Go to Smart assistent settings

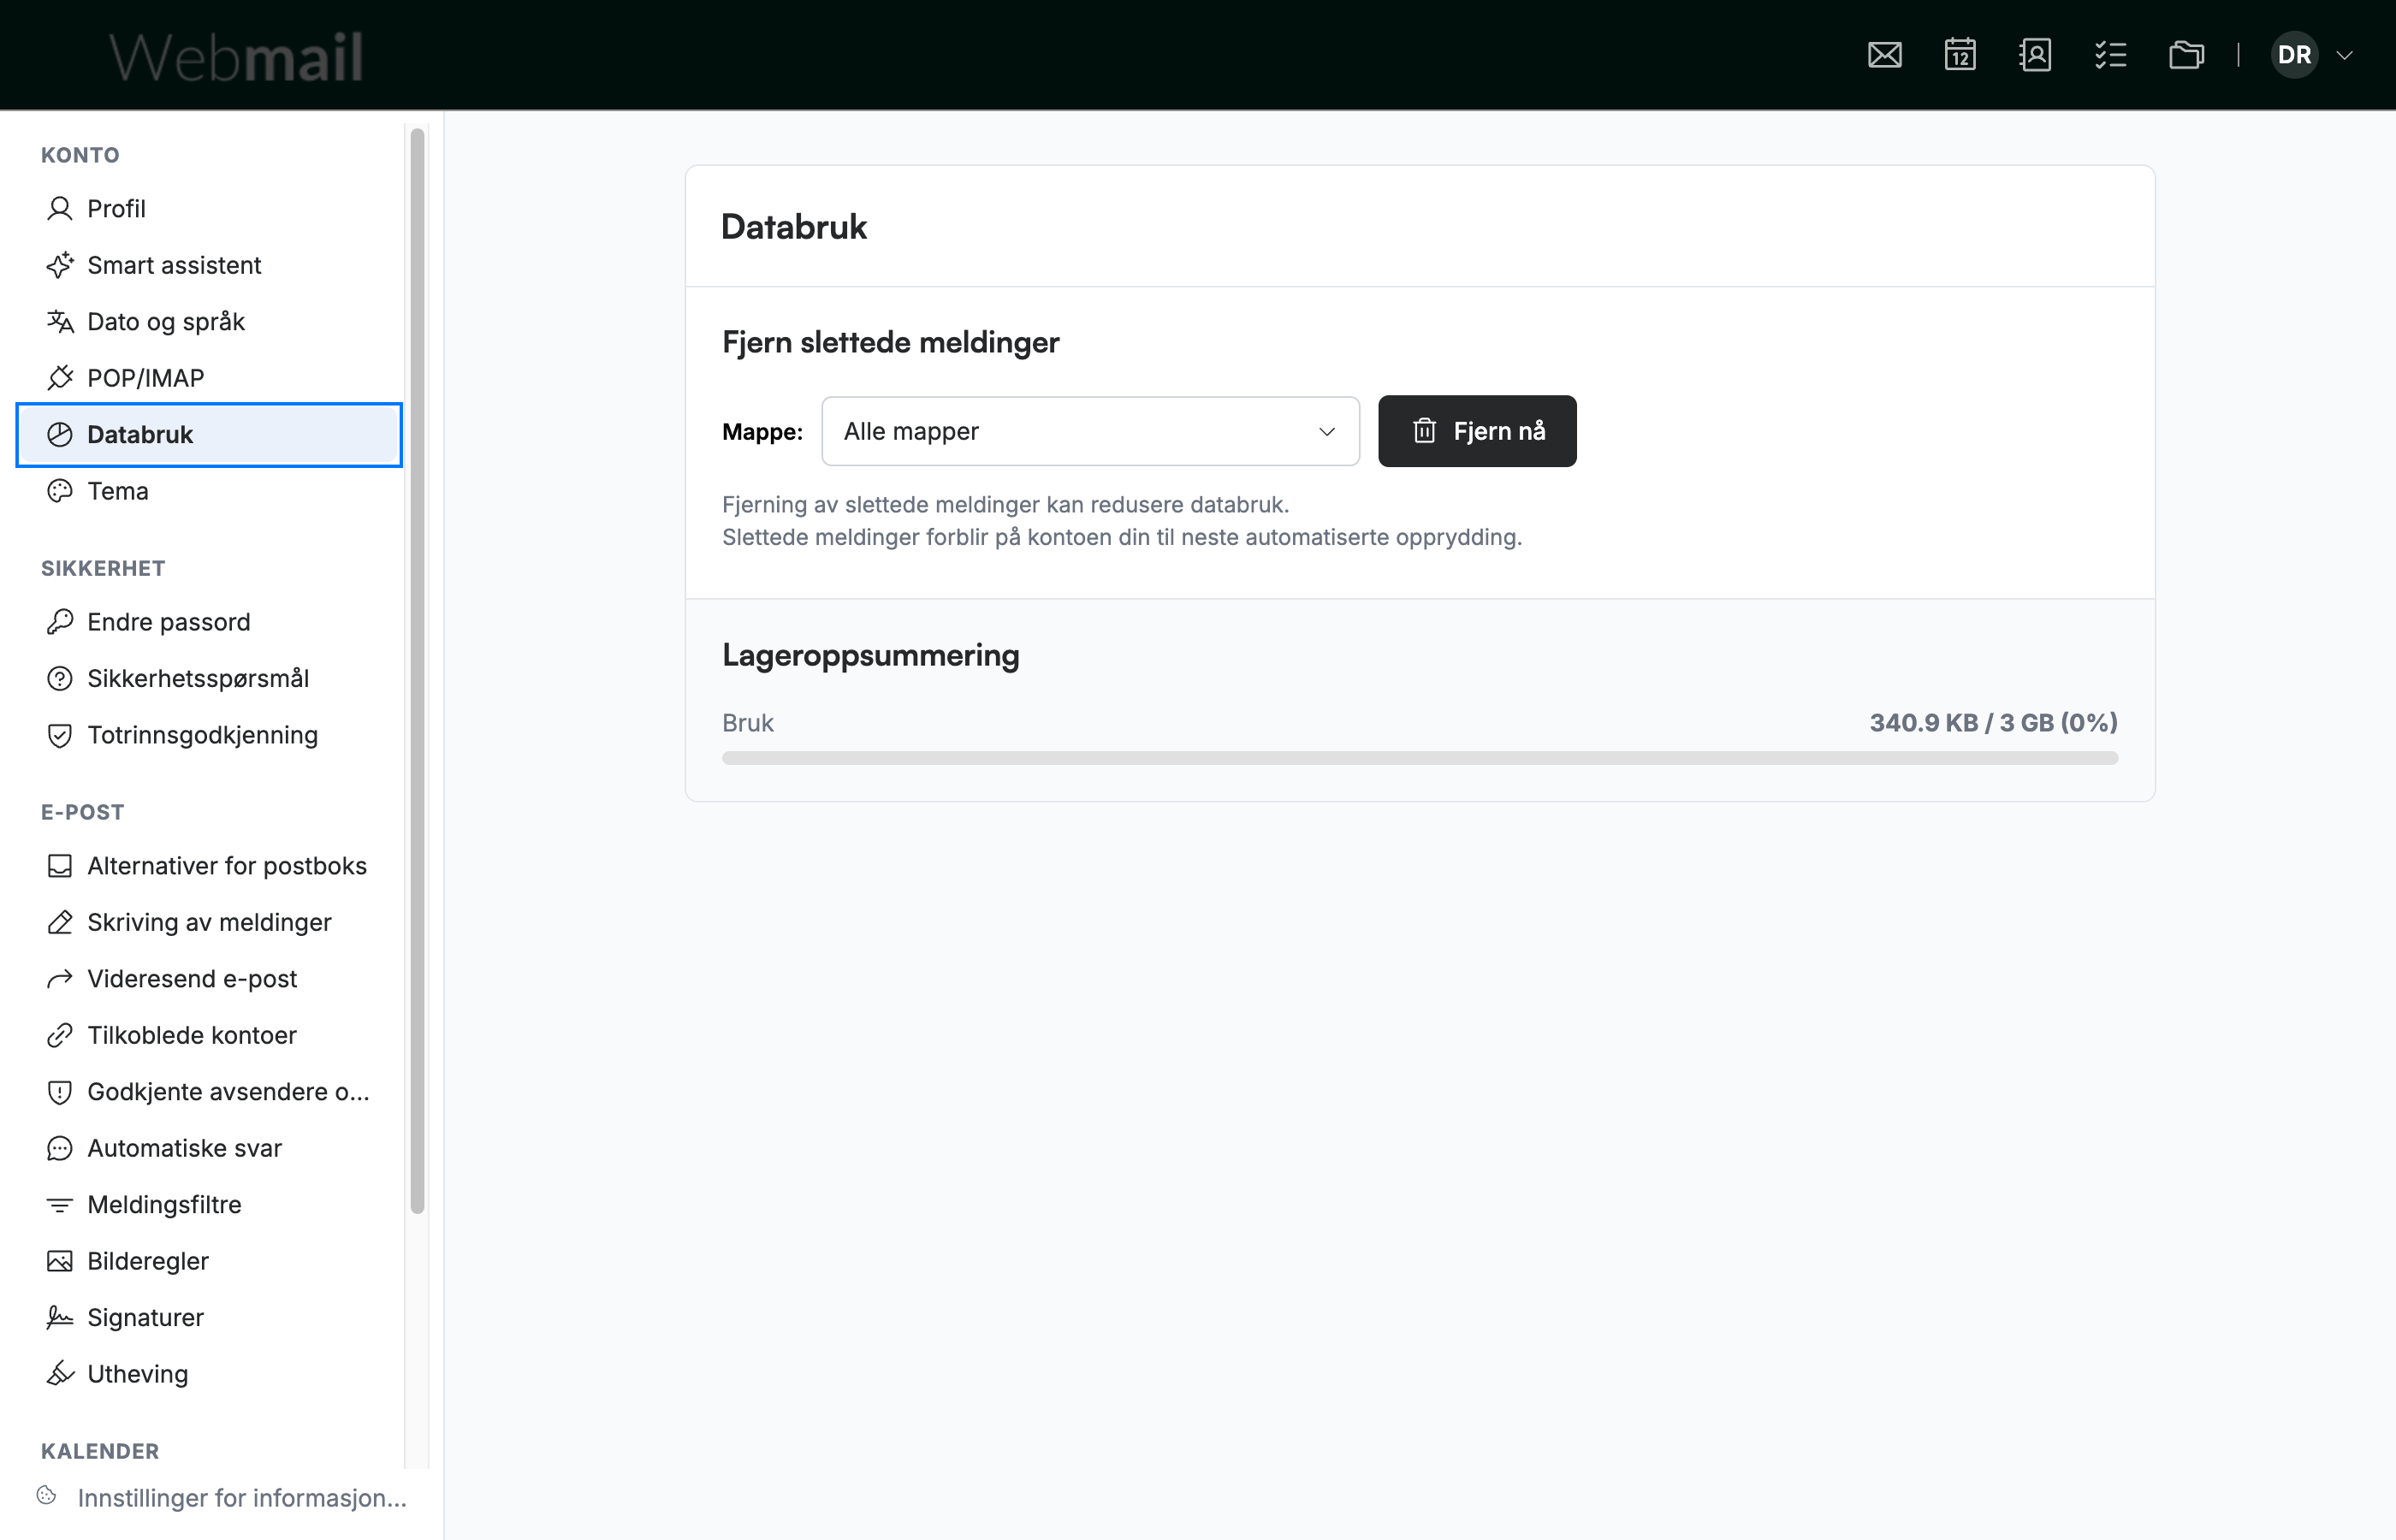pyautogui.click(x=209, y=265)
